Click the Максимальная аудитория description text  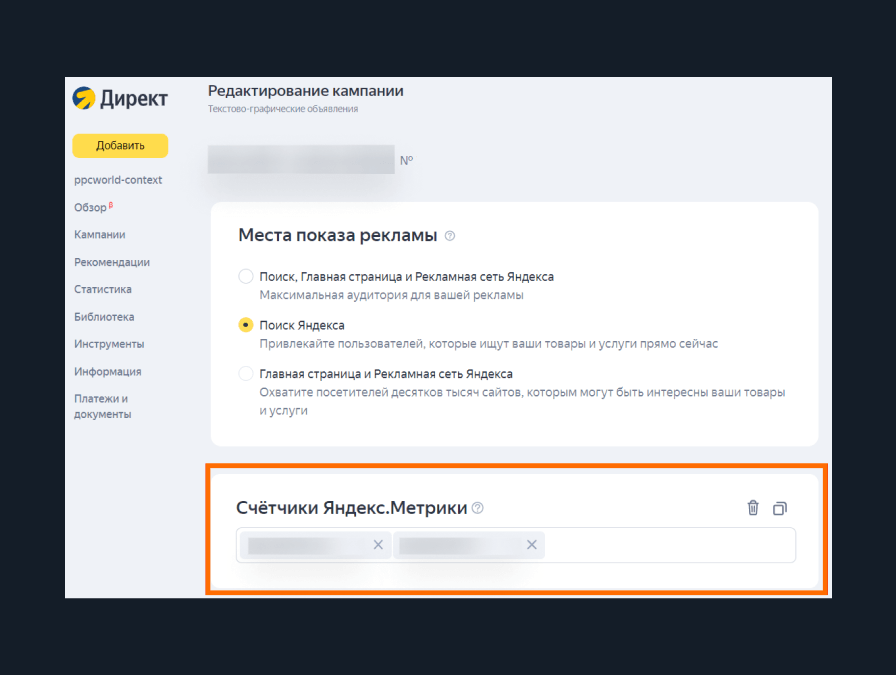[391, 295]
